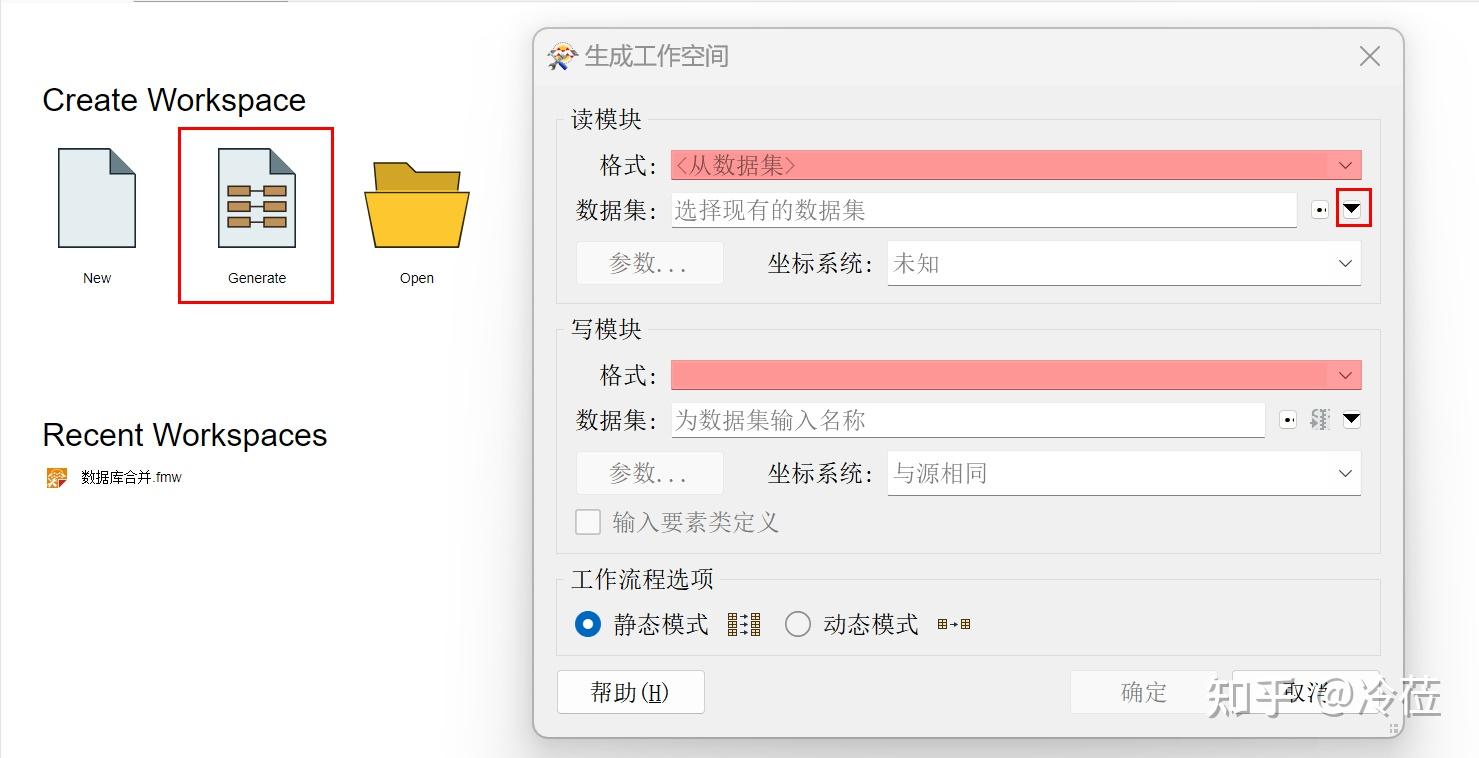The image size is (1479, 758).
Task: Click the 帮助(H) button
Action: [x=630, y=691]
